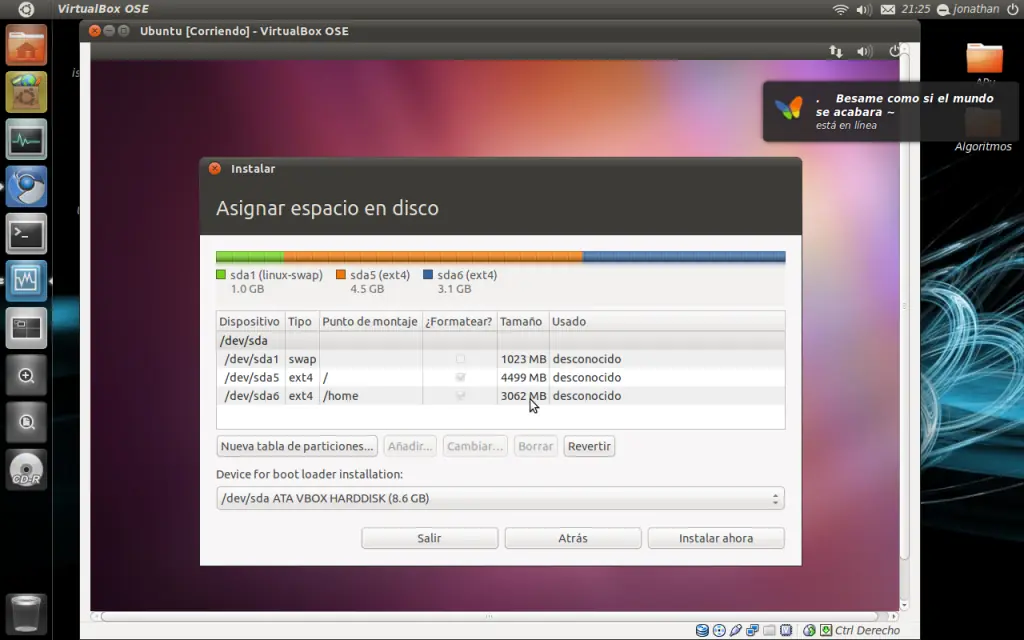Click guest network arrows indicator in VM panel
This screenshot has width=1024, height=640.
click(x=836, y=51)
